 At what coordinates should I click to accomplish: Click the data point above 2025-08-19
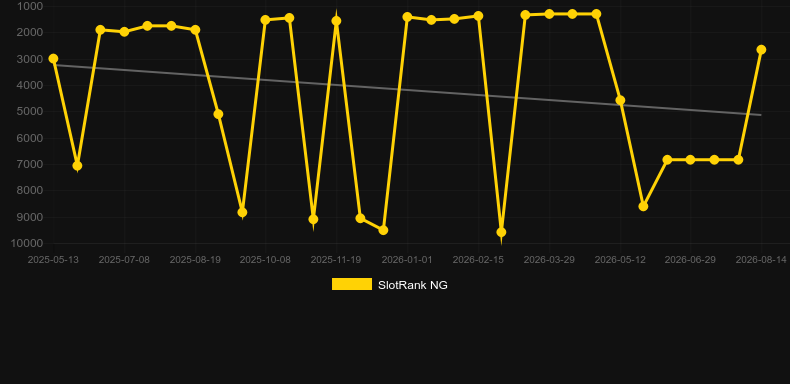195,30
